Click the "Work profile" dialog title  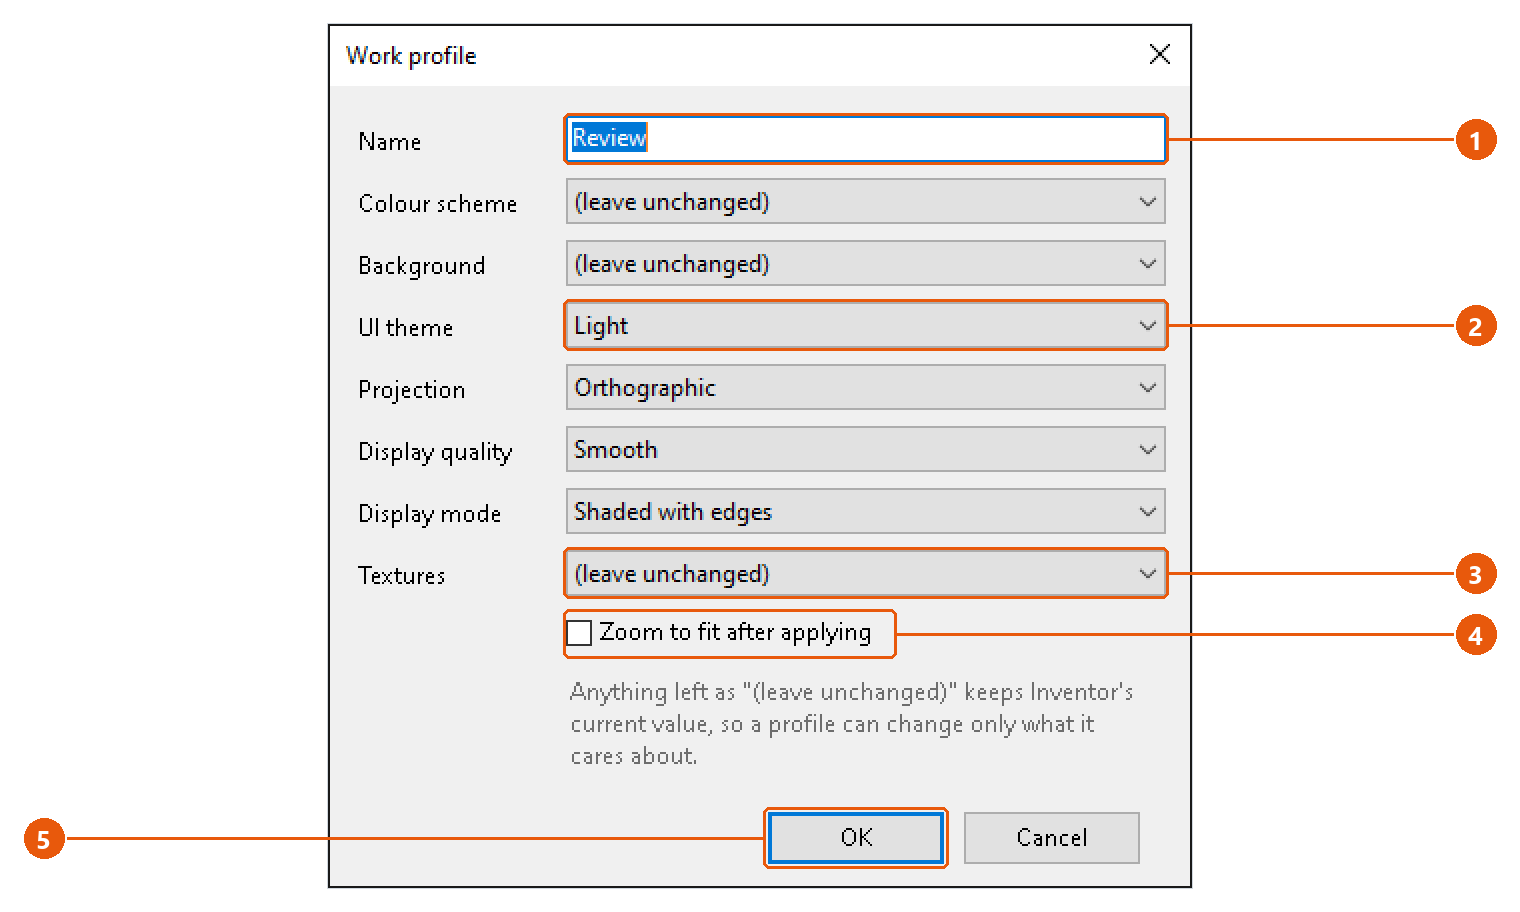point(411,56)
